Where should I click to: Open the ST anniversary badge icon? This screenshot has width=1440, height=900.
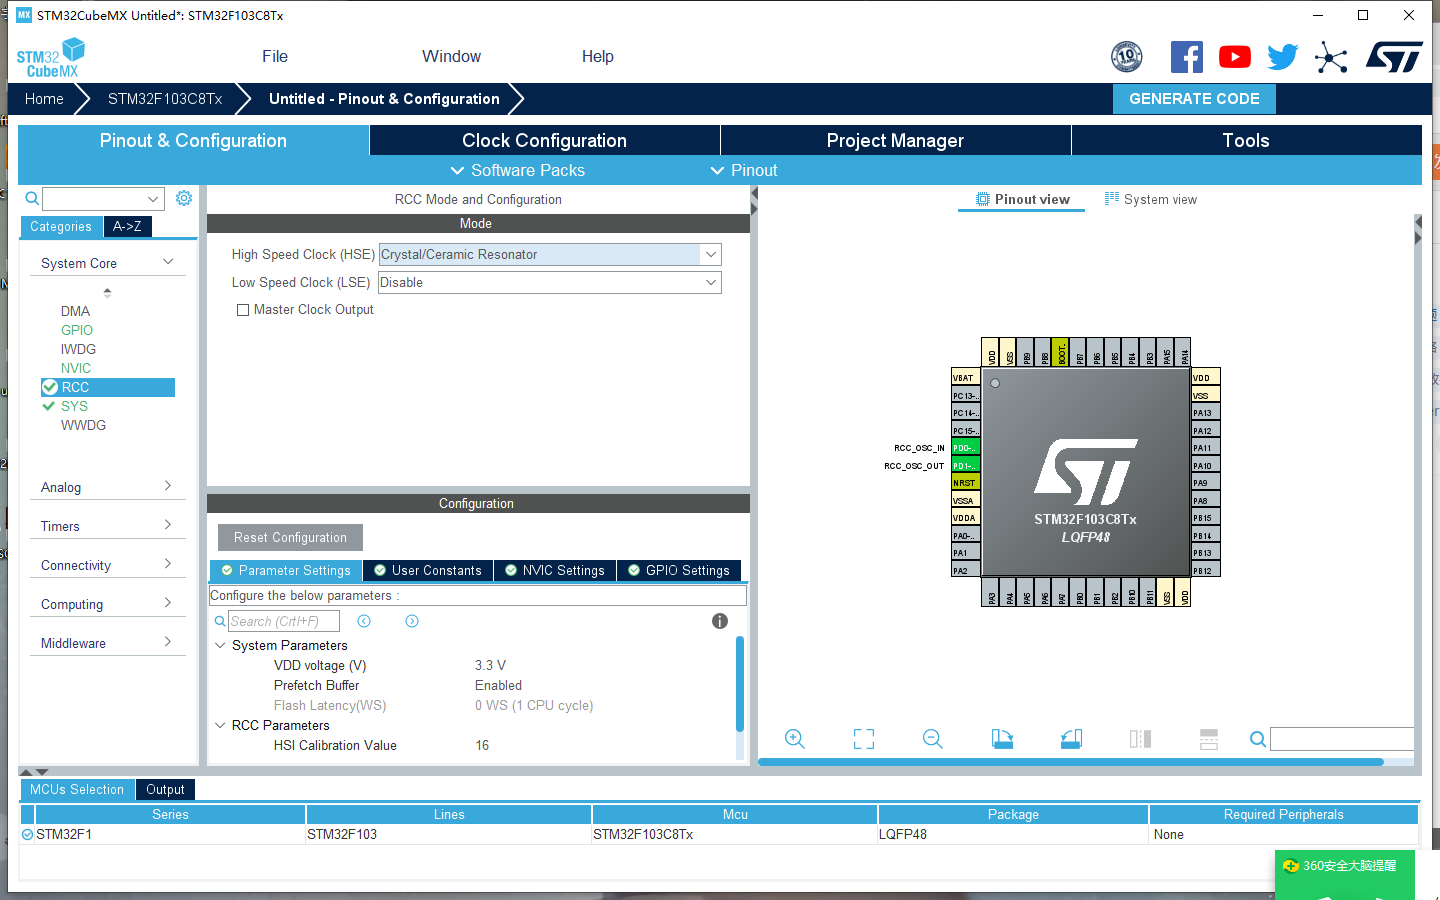pyautogui.click(x=1127, y=57)
